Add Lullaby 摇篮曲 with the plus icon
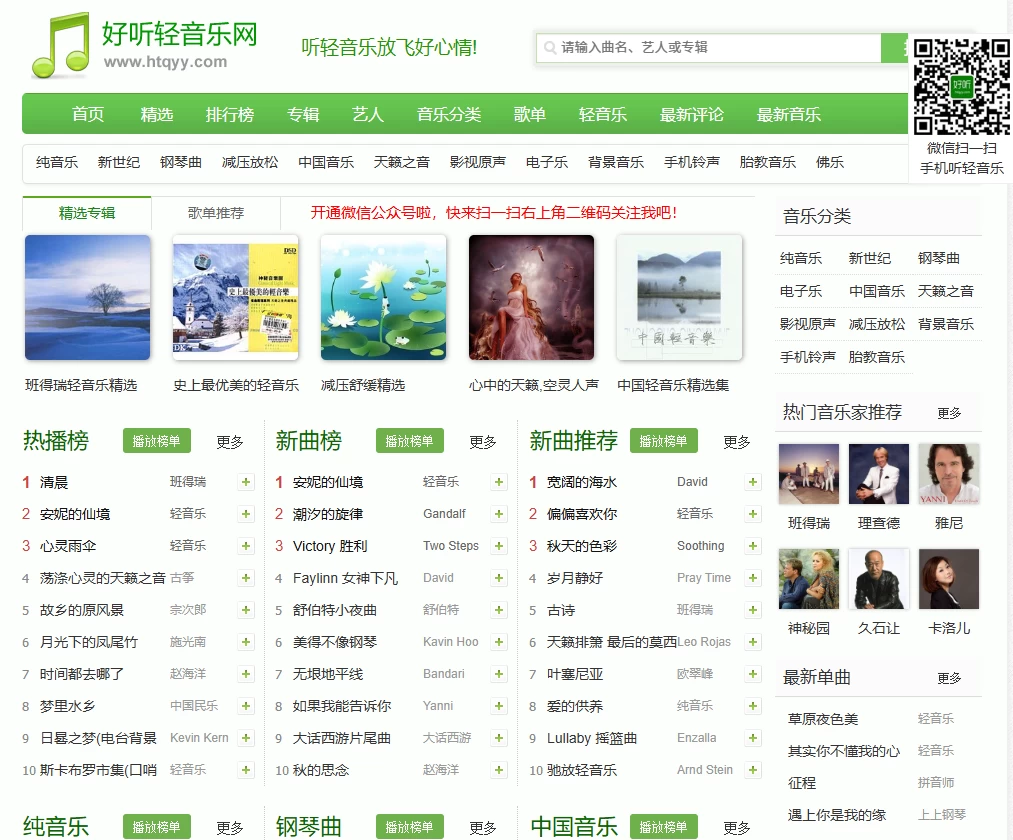The width and height of the screenshot is (1013, 840). (751, 737)
